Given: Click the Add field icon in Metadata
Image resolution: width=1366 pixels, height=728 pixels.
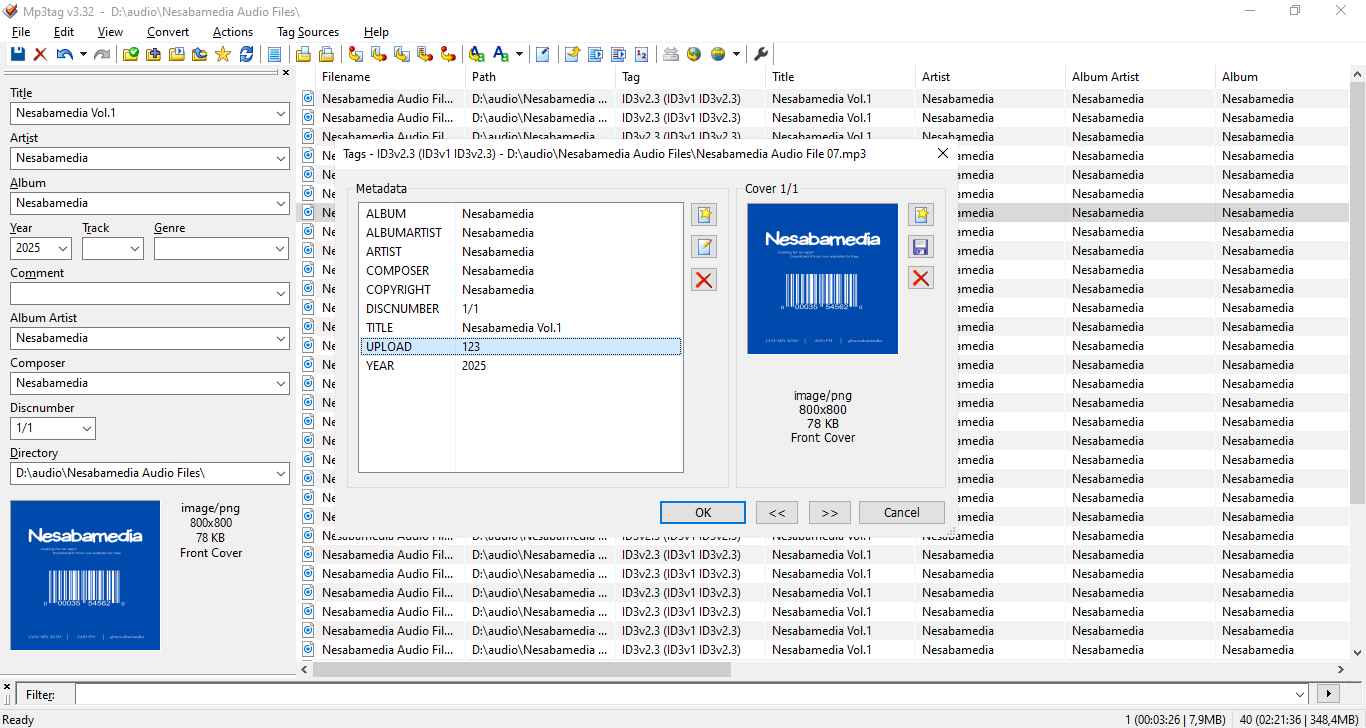Looking at the screenshot, I should tap(704, 214).
